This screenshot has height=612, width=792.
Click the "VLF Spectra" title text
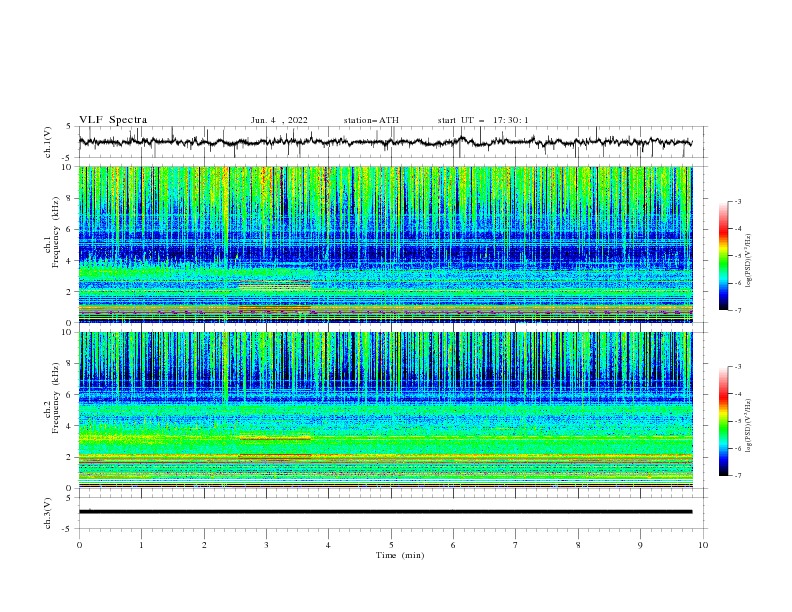click(113, 120)
